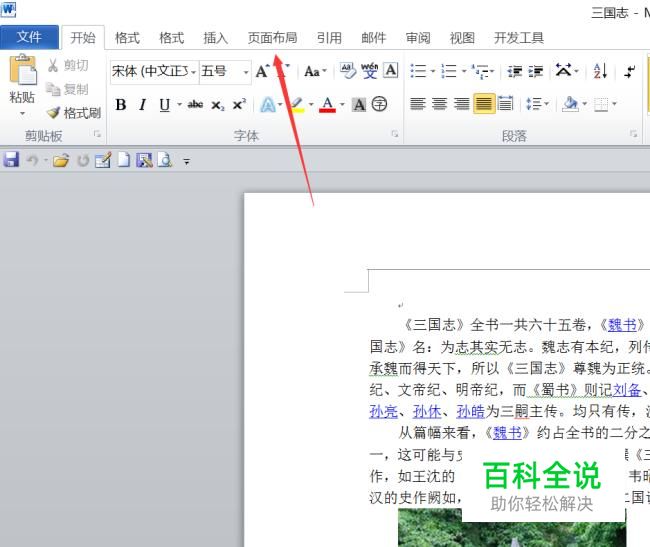
Task: Open font size dropdown 五号
Action: click(x=246, y=72)
